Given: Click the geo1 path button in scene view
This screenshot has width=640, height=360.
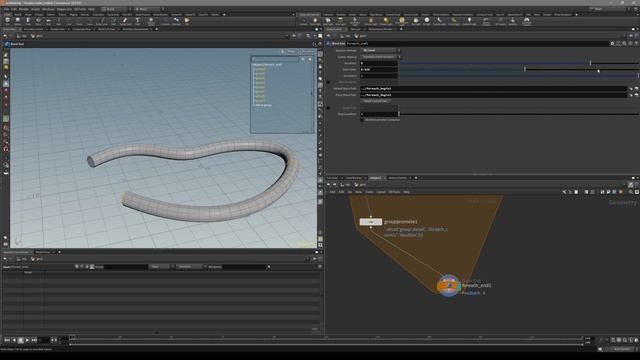Looking at the screenshot, I should click(37, 36).
